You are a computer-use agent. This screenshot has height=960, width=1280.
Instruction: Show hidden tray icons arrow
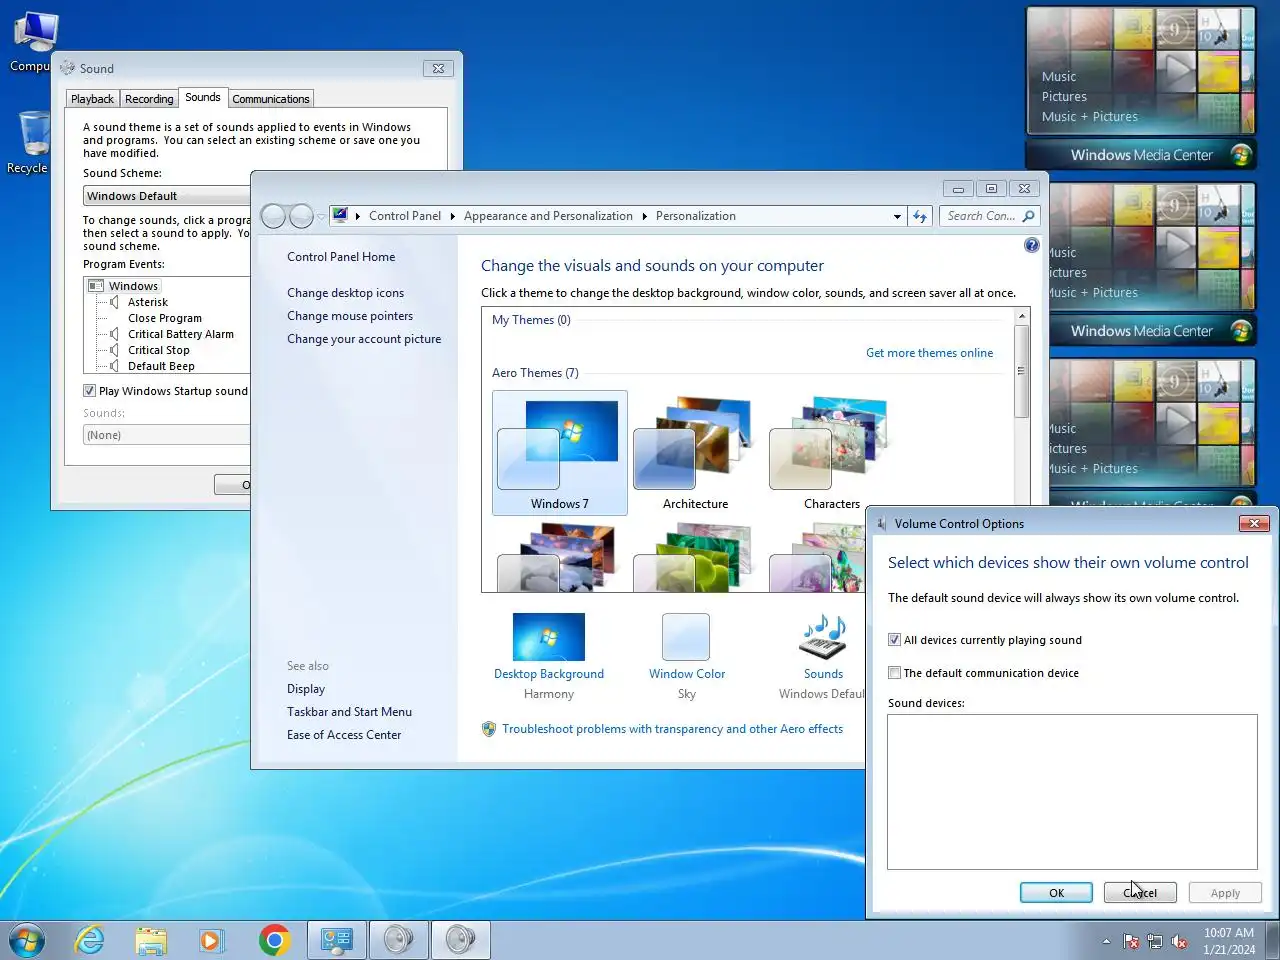tap(1106, 941)
